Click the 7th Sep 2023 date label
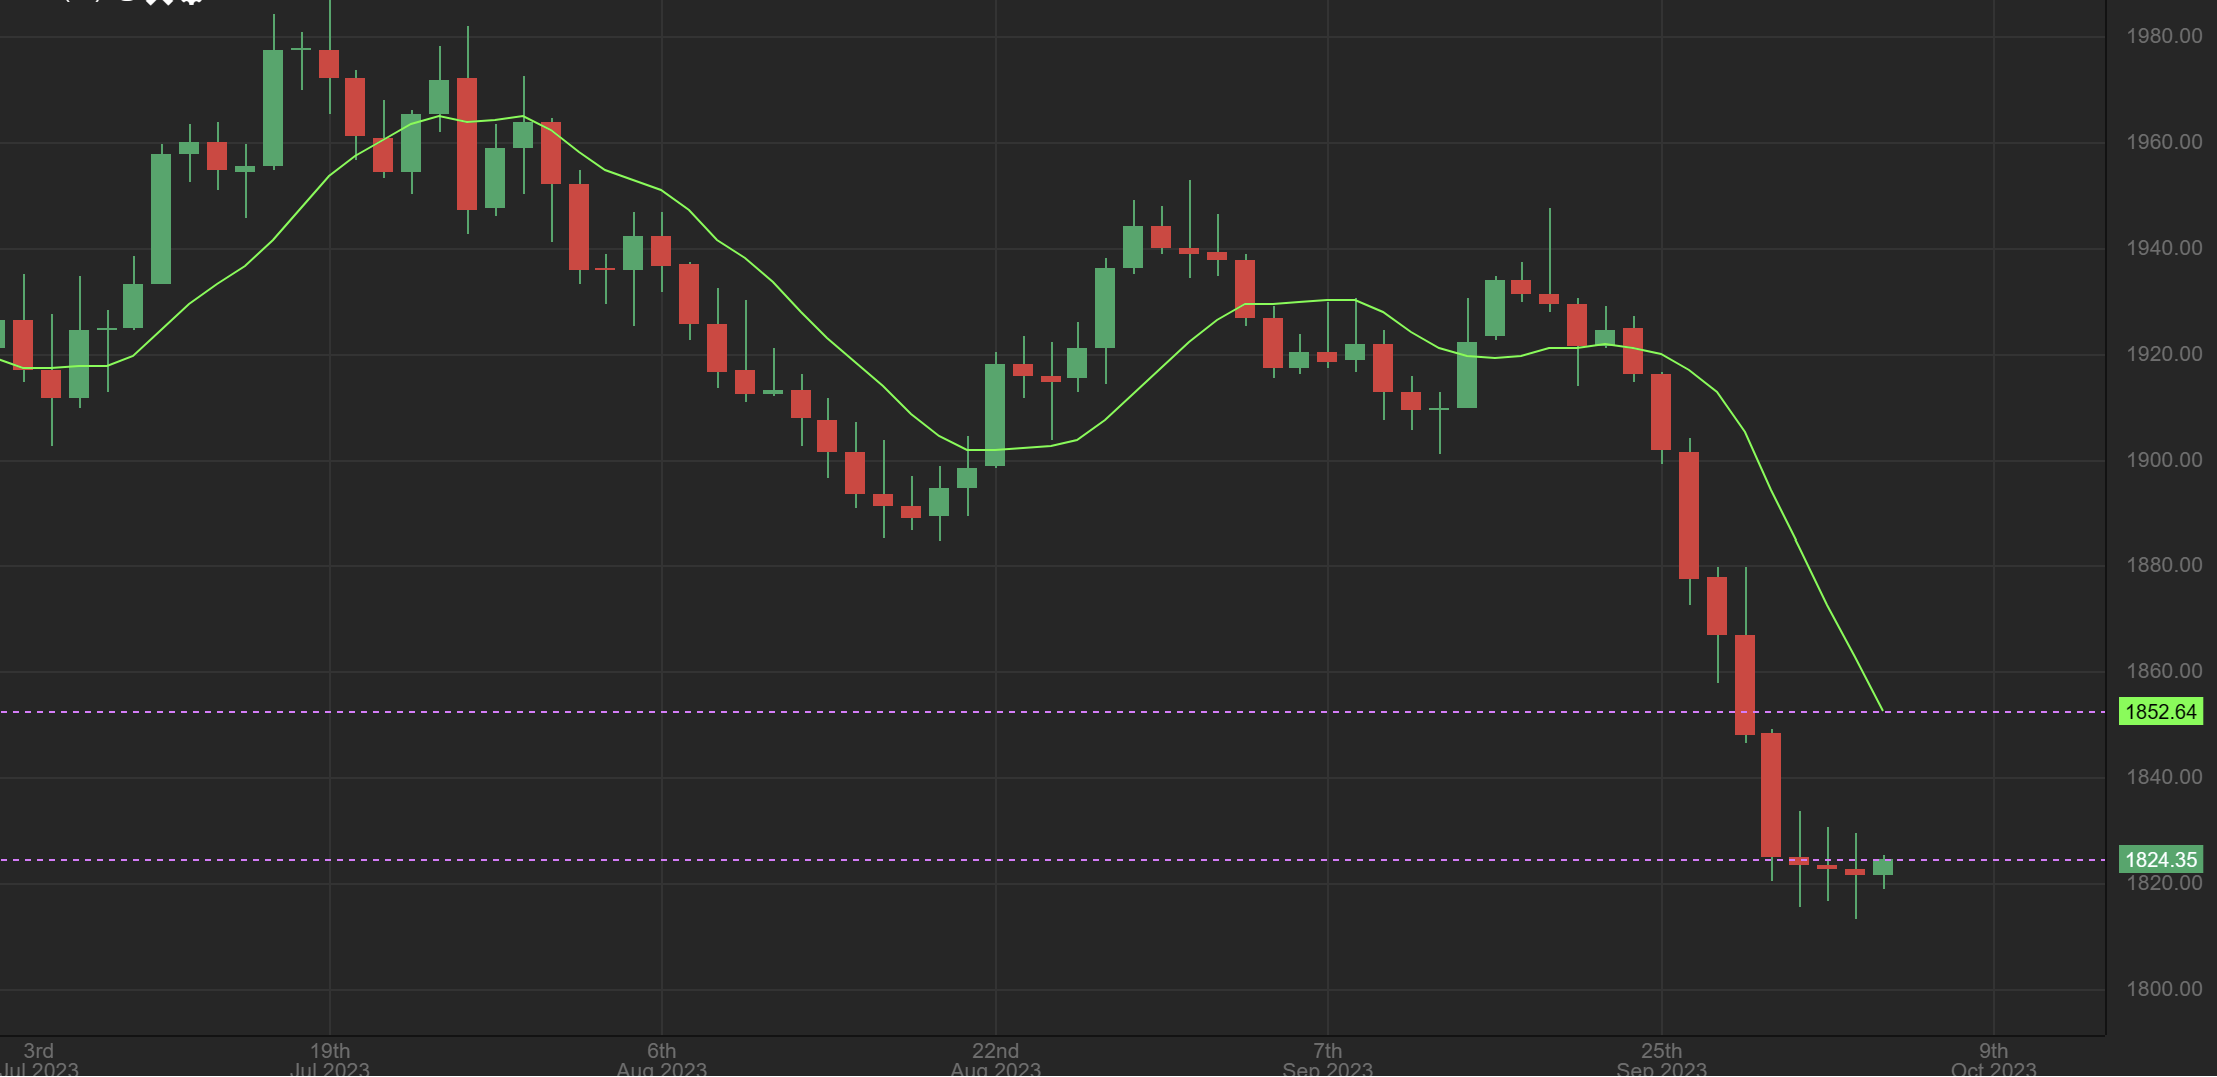Screen dimensions: 2217x1077 pyautogui.click(x=1327, y=1059)
